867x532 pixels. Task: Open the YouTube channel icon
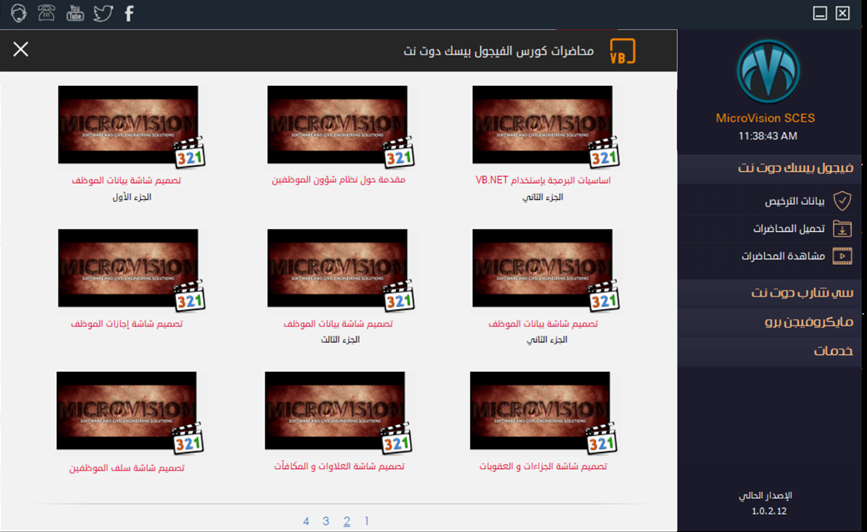pos(75,13)
